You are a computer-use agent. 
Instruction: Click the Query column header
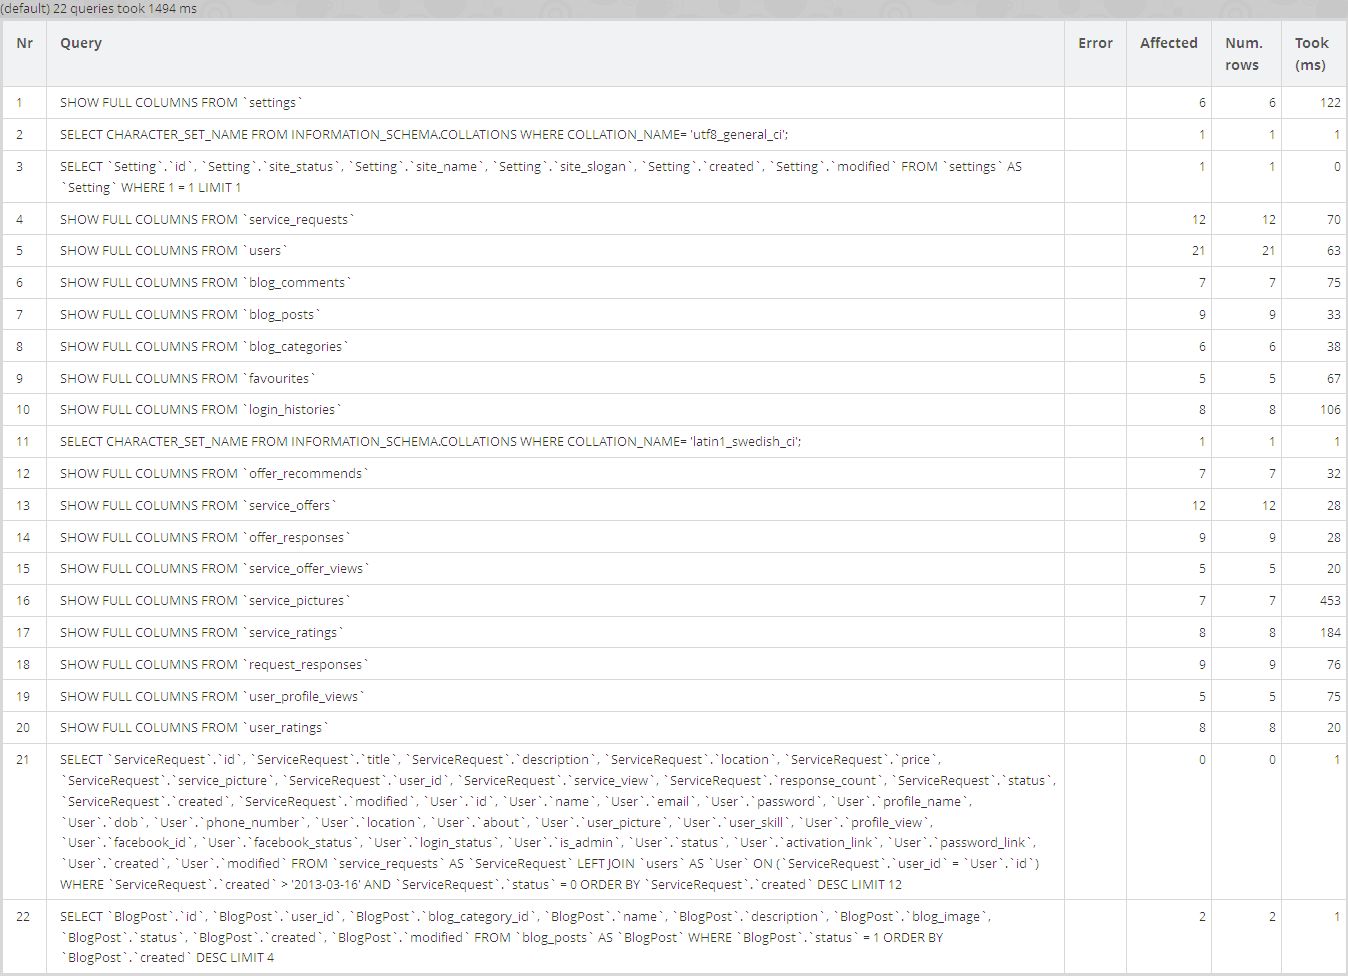81,43
